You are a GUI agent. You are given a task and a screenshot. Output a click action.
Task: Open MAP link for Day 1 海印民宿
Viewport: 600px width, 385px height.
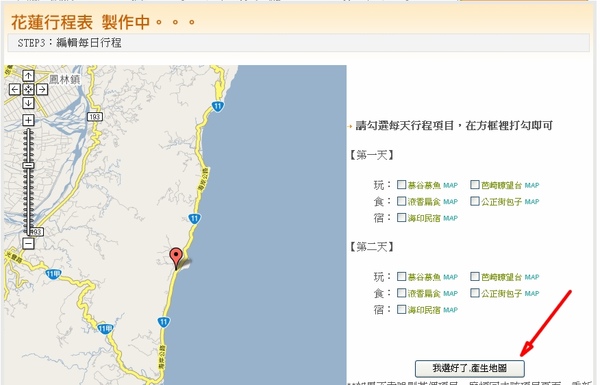click(x=450, y=219)
